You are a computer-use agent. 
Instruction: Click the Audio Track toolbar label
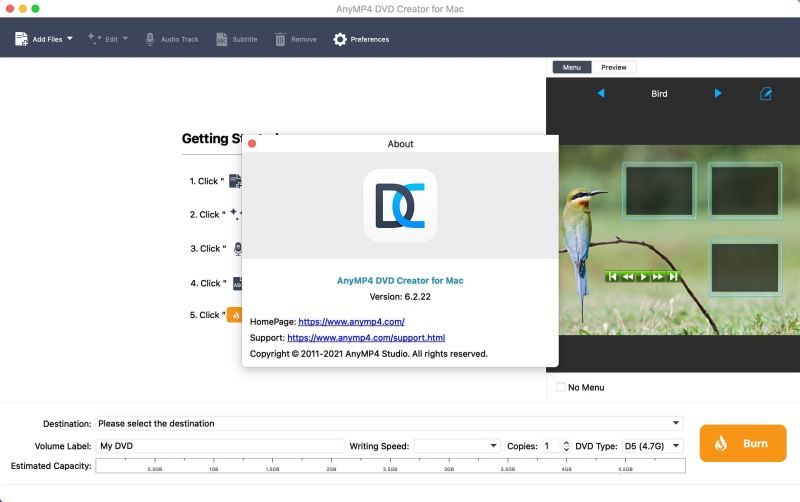(180, 39)
